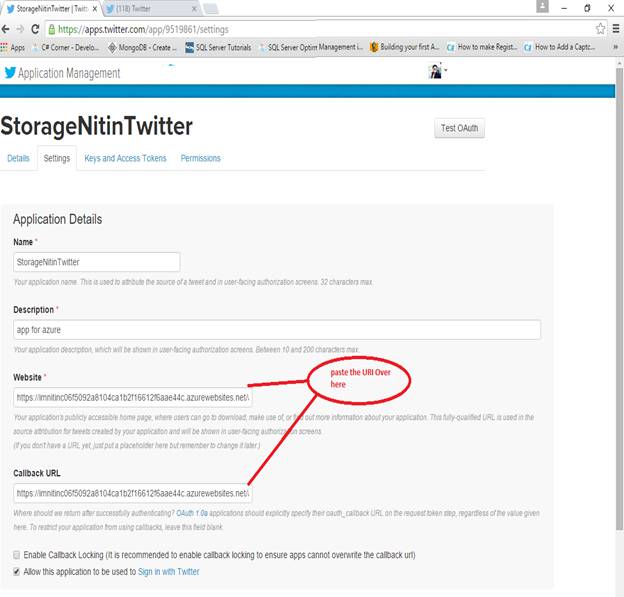Screen dimensions: 624x597
Task: Click the Website URL field
Action: pyautogui.click(x=133, y=398)
